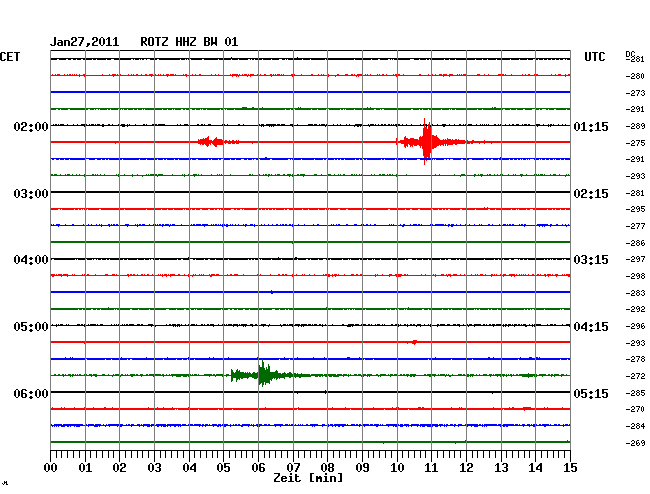Select the "02:00" CET time label
This screenshot has height=494, width=650.
(31, 126)
